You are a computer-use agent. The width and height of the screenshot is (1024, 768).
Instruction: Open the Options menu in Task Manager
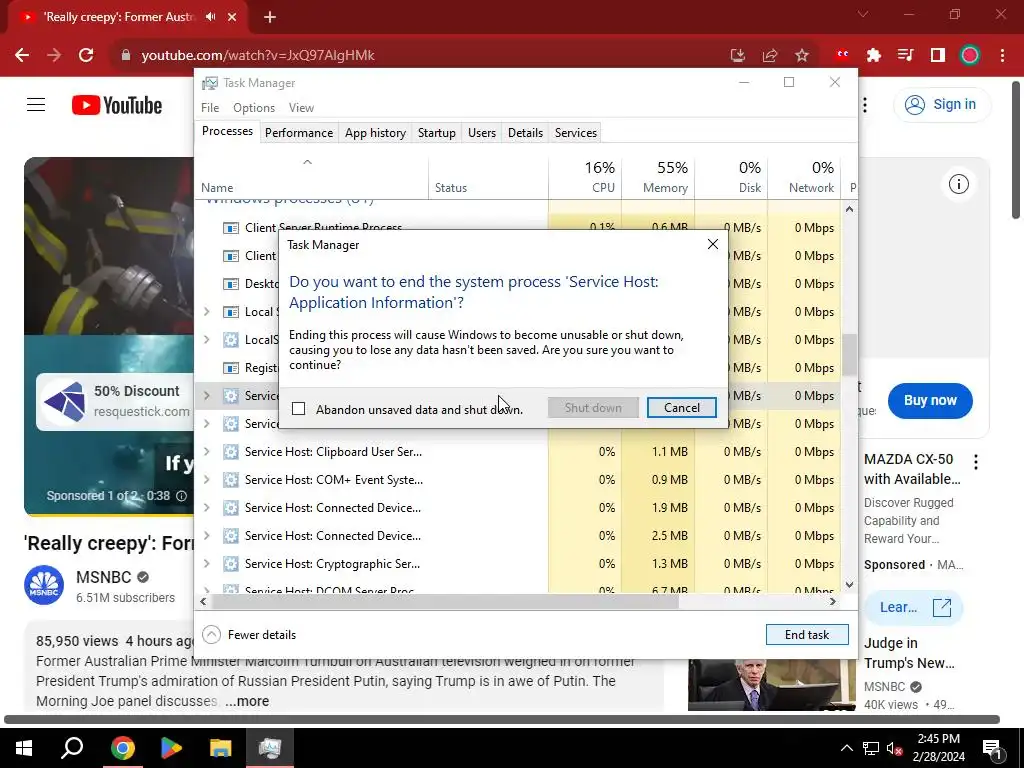tap(254, 108)
